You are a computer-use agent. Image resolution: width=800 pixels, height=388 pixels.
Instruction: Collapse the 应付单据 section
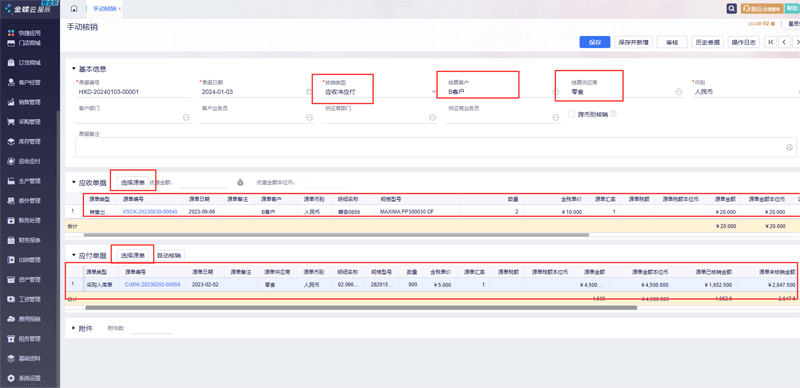coord(74,255)
